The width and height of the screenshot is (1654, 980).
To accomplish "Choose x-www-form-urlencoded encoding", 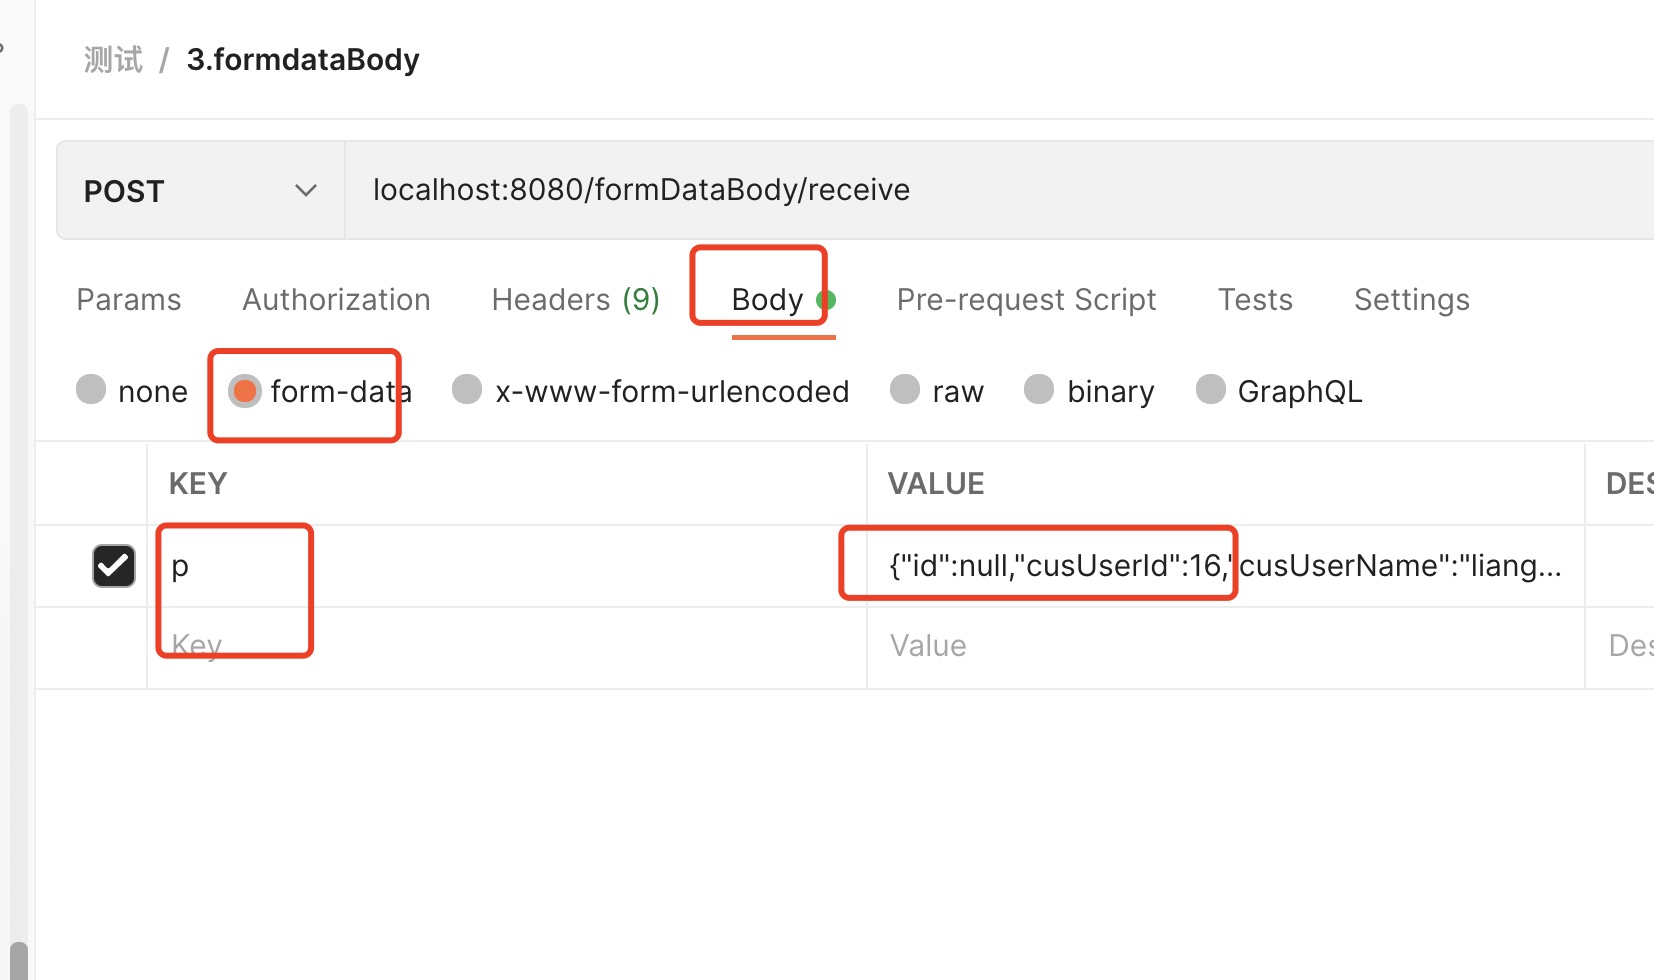I will point(467,391).
